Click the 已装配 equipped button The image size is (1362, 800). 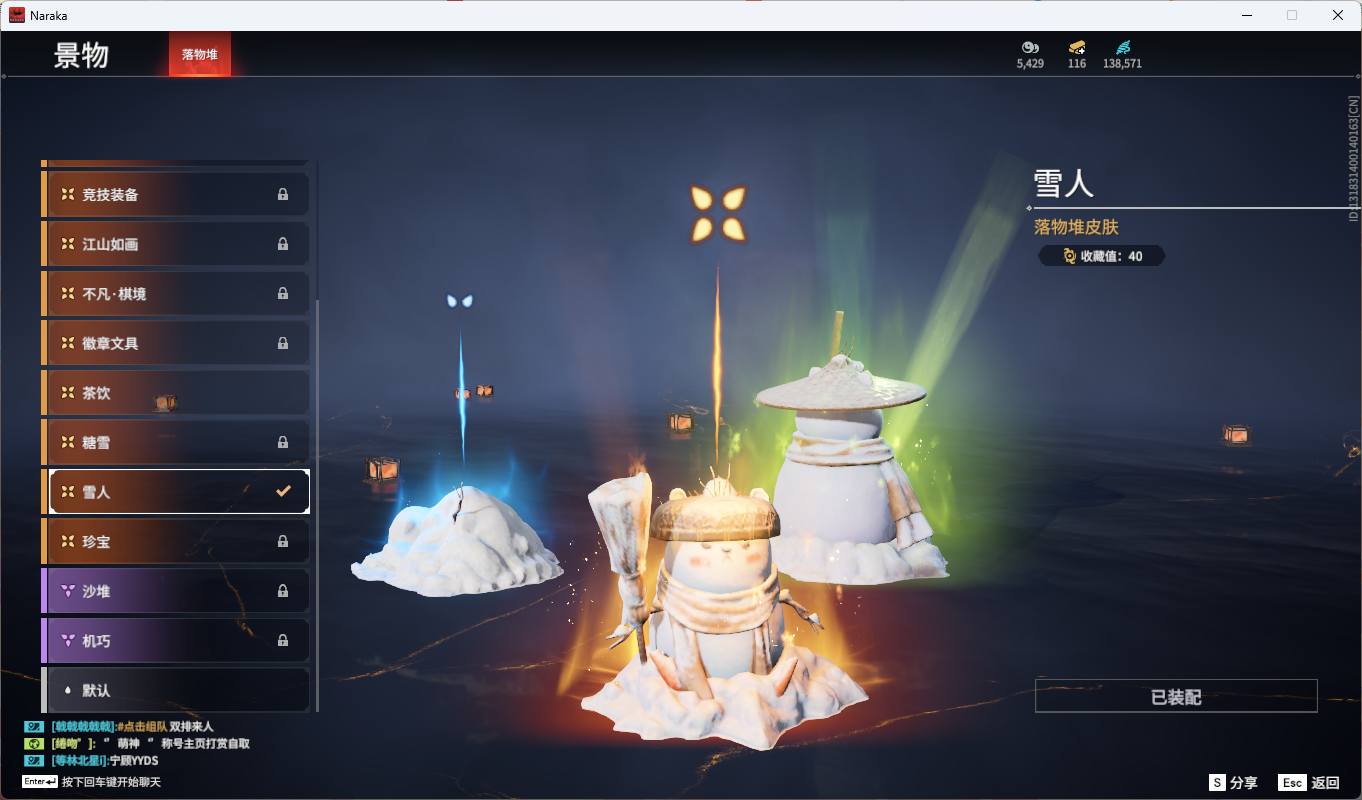[1176, 696]
